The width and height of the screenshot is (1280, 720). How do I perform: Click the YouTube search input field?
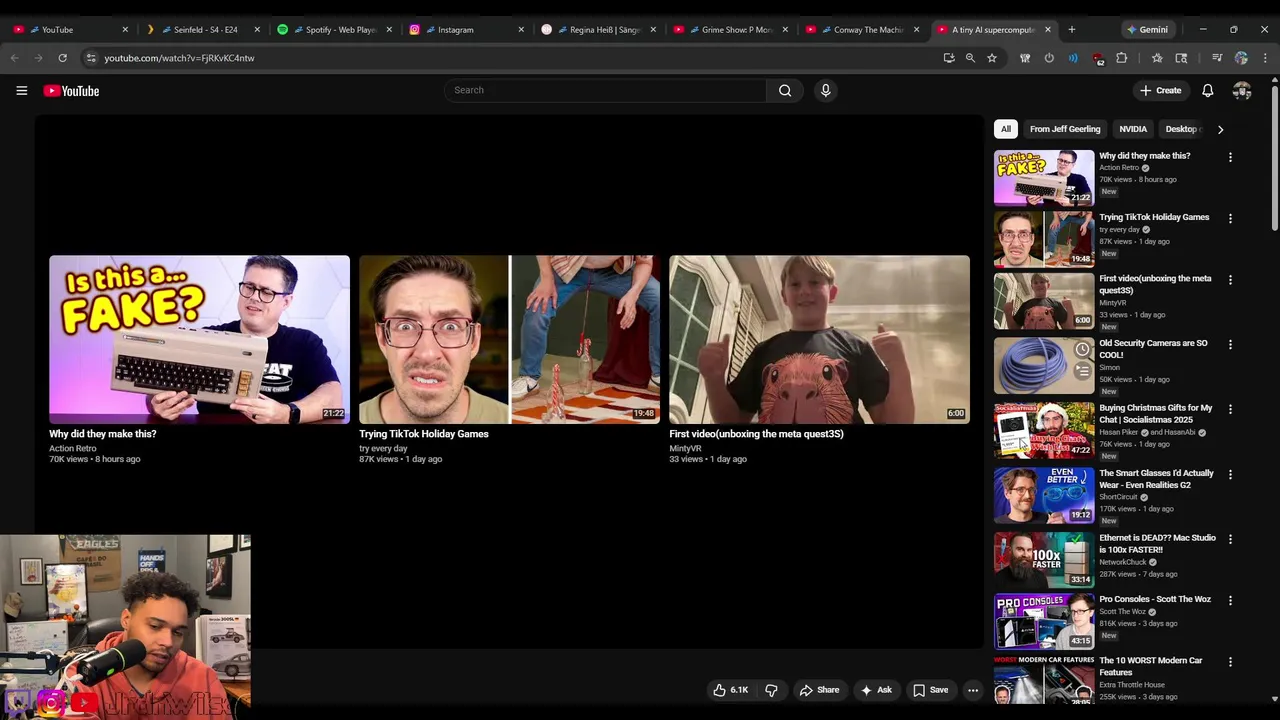coord(605,90)
